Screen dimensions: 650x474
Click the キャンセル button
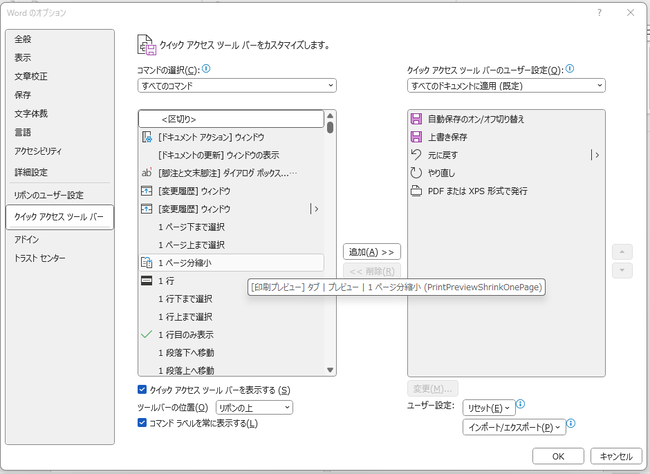pos(616,456)
